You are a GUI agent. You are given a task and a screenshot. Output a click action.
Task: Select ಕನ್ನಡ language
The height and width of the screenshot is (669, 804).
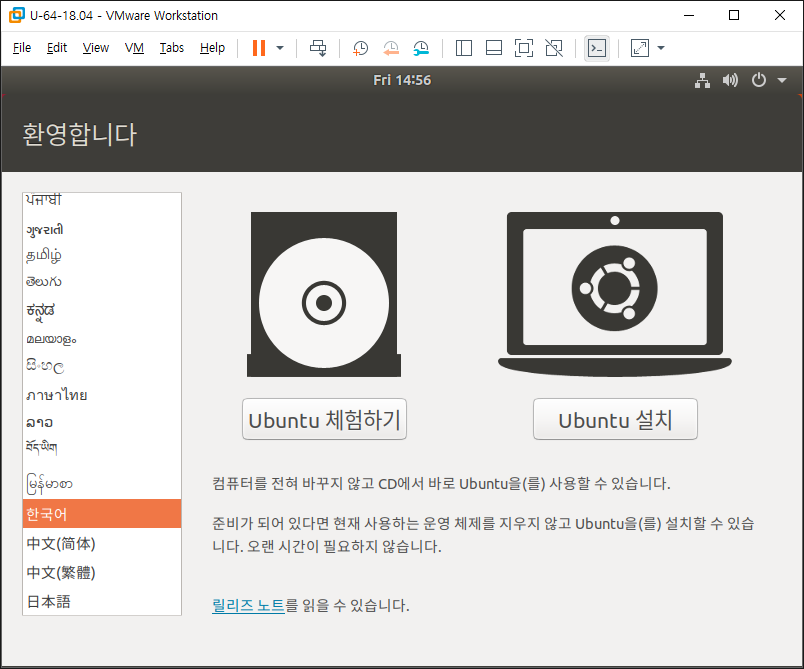click(x=102, y=310)
